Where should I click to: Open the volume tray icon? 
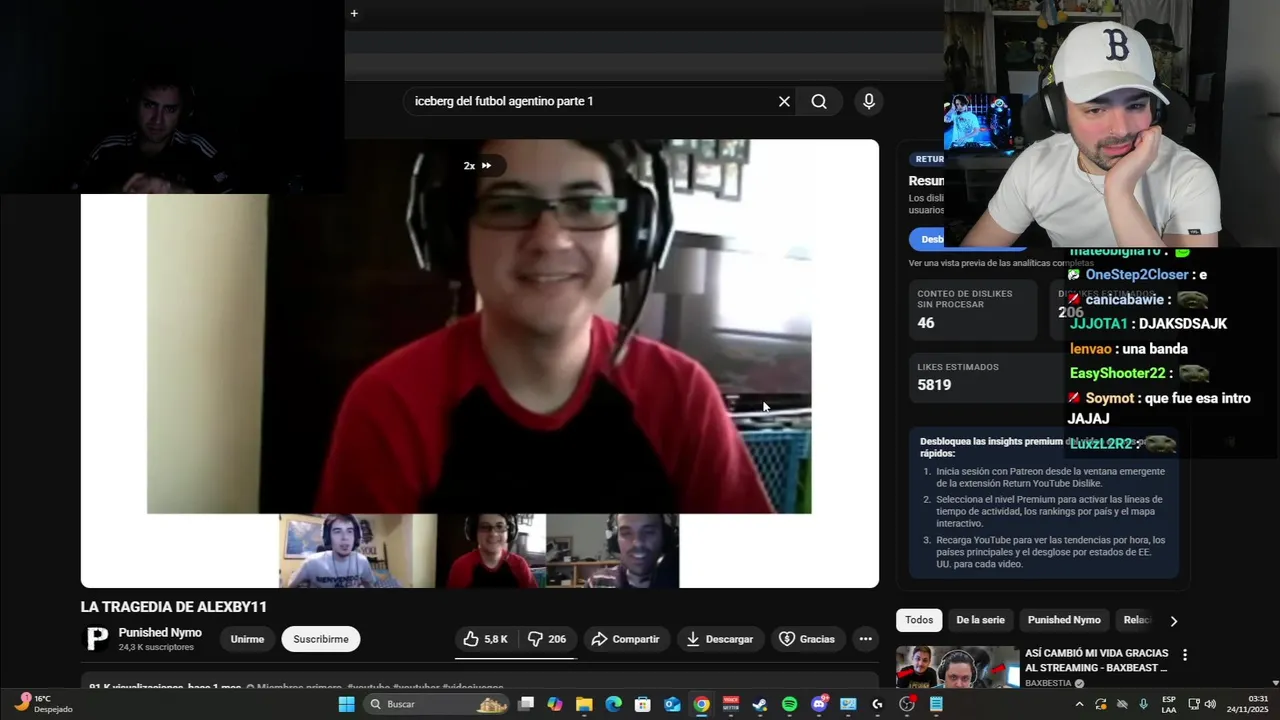pos(1209,704)
